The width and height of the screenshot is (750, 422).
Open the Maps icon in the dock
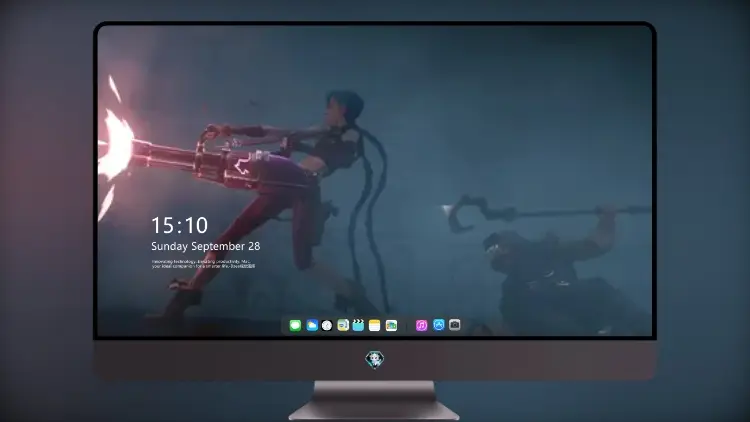click(x=342, y=325)
